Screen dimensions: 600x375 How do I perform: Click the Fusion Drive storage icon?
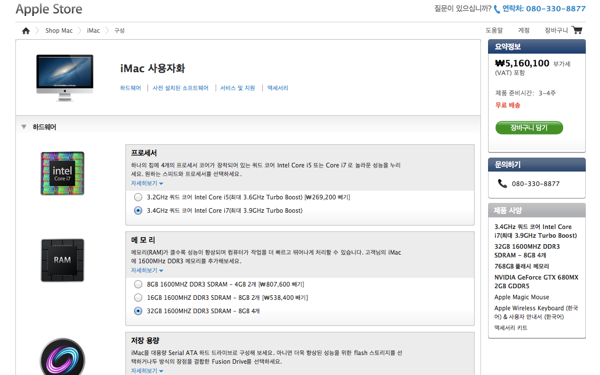click(x=62, y=357)
